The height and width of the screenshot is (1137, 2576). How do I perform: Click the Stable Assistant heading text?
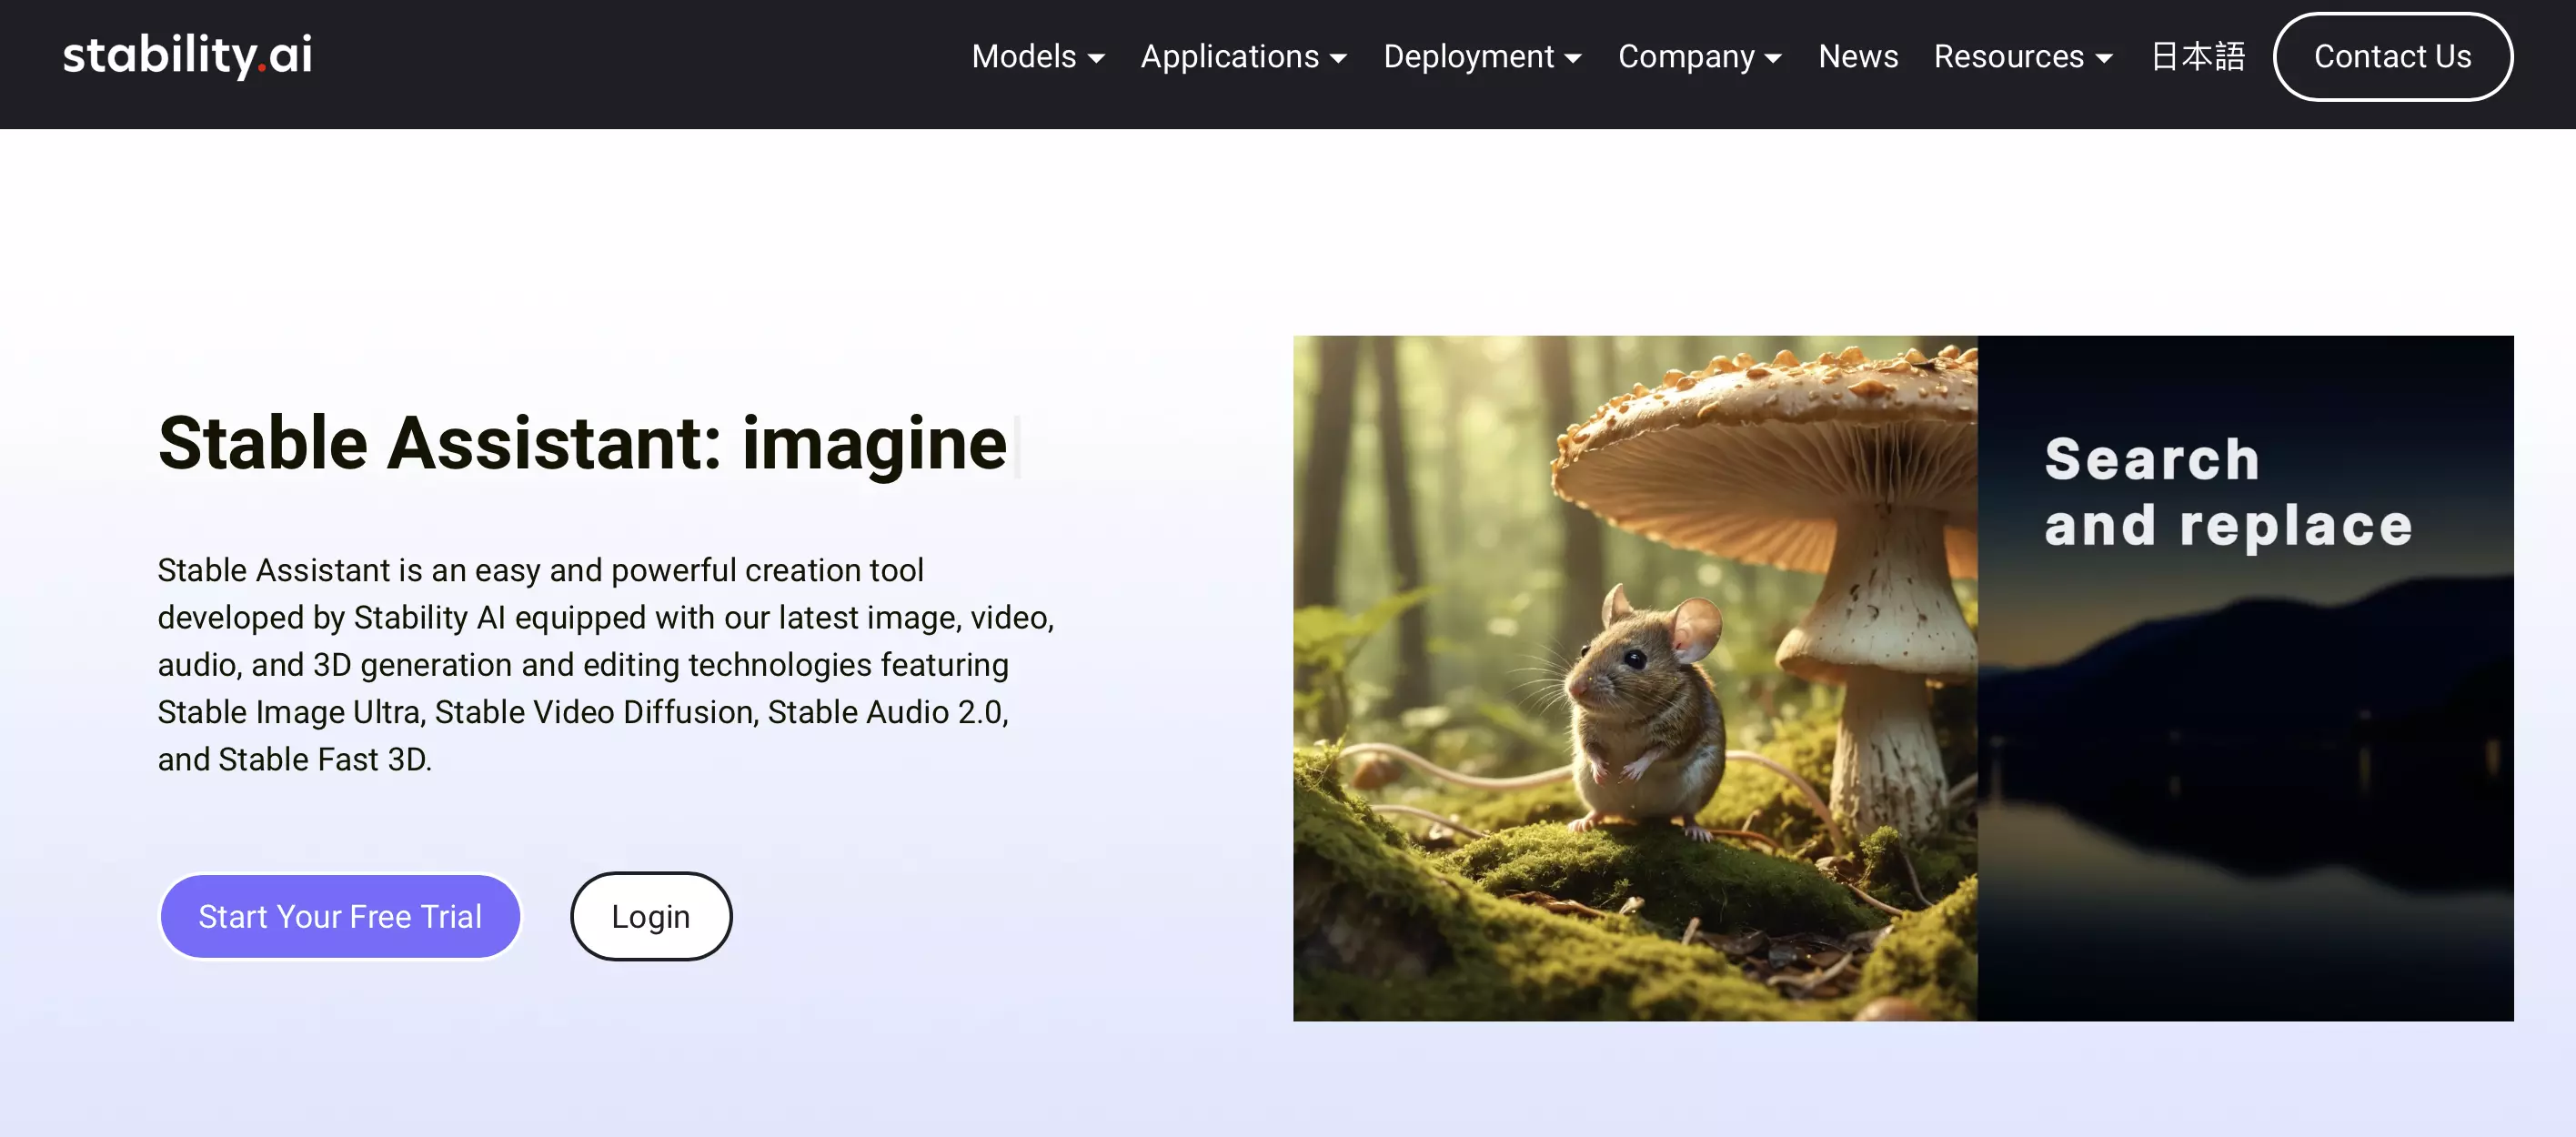[583, 443]
